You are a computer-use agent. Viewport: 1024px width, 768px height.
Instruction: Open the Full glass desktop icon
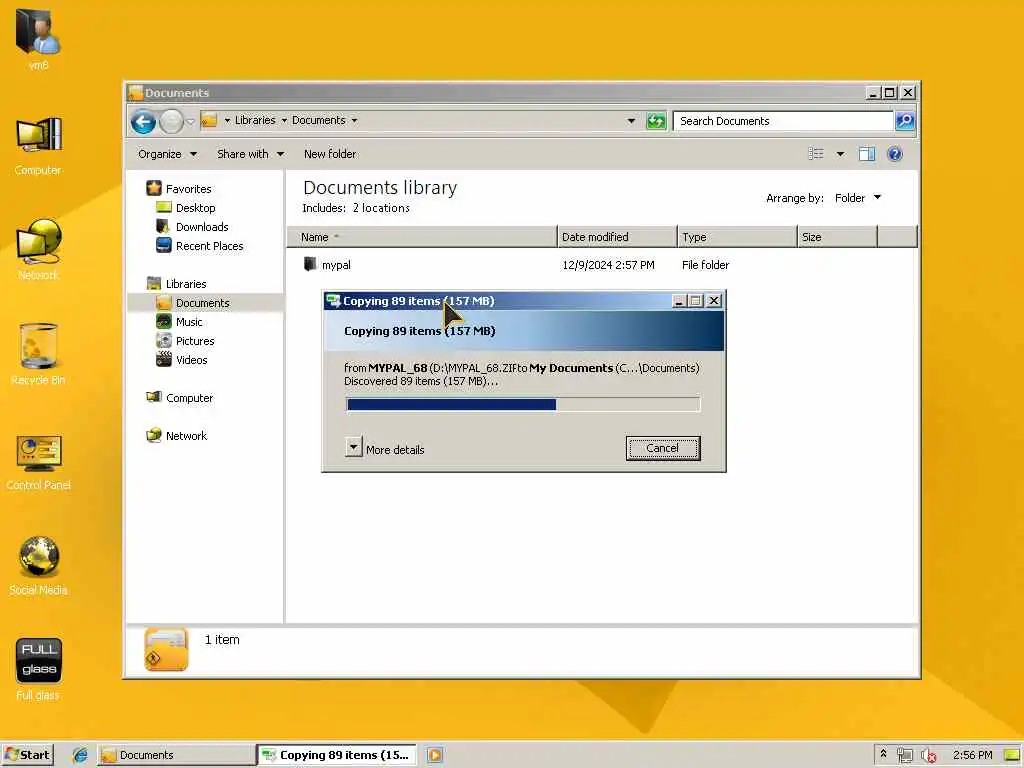pos(38,669)
